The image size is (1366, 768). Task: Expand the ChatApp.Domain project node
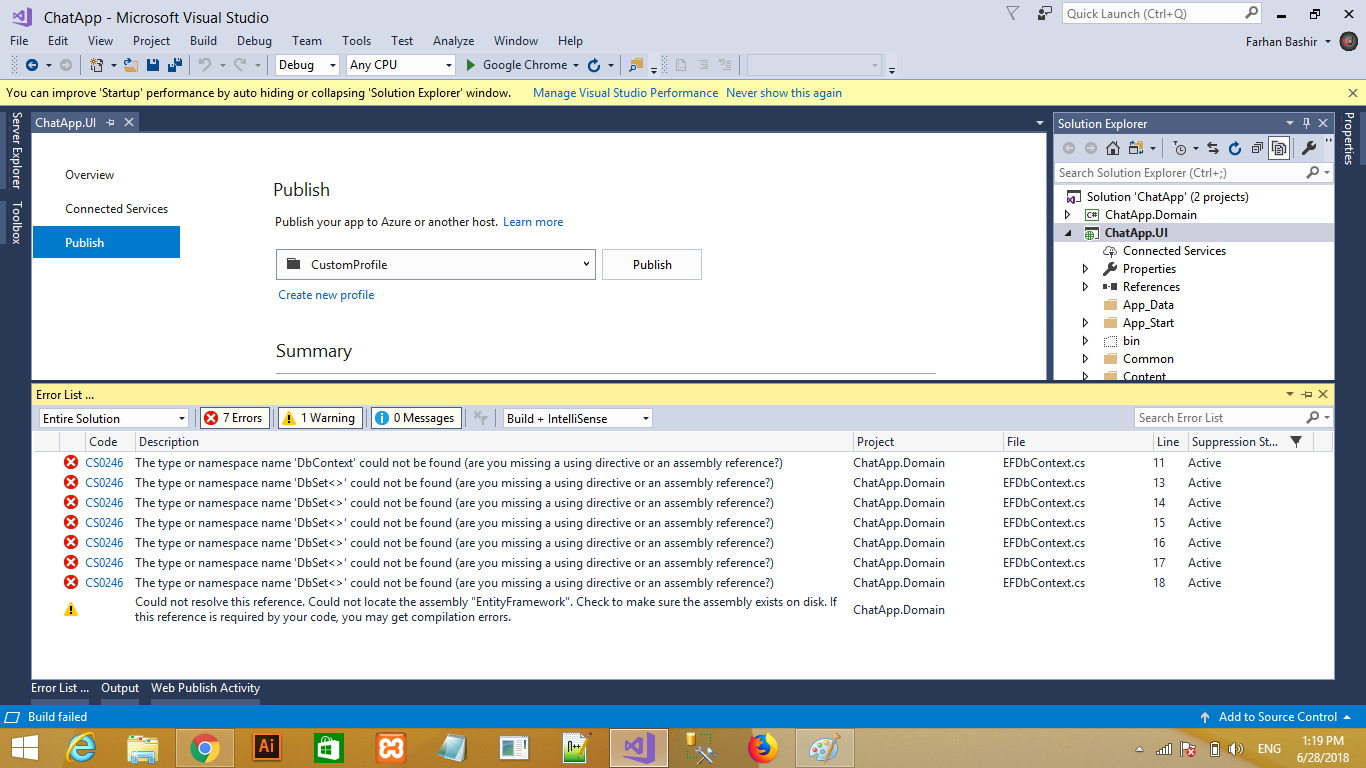click(x=1067, y=215)
